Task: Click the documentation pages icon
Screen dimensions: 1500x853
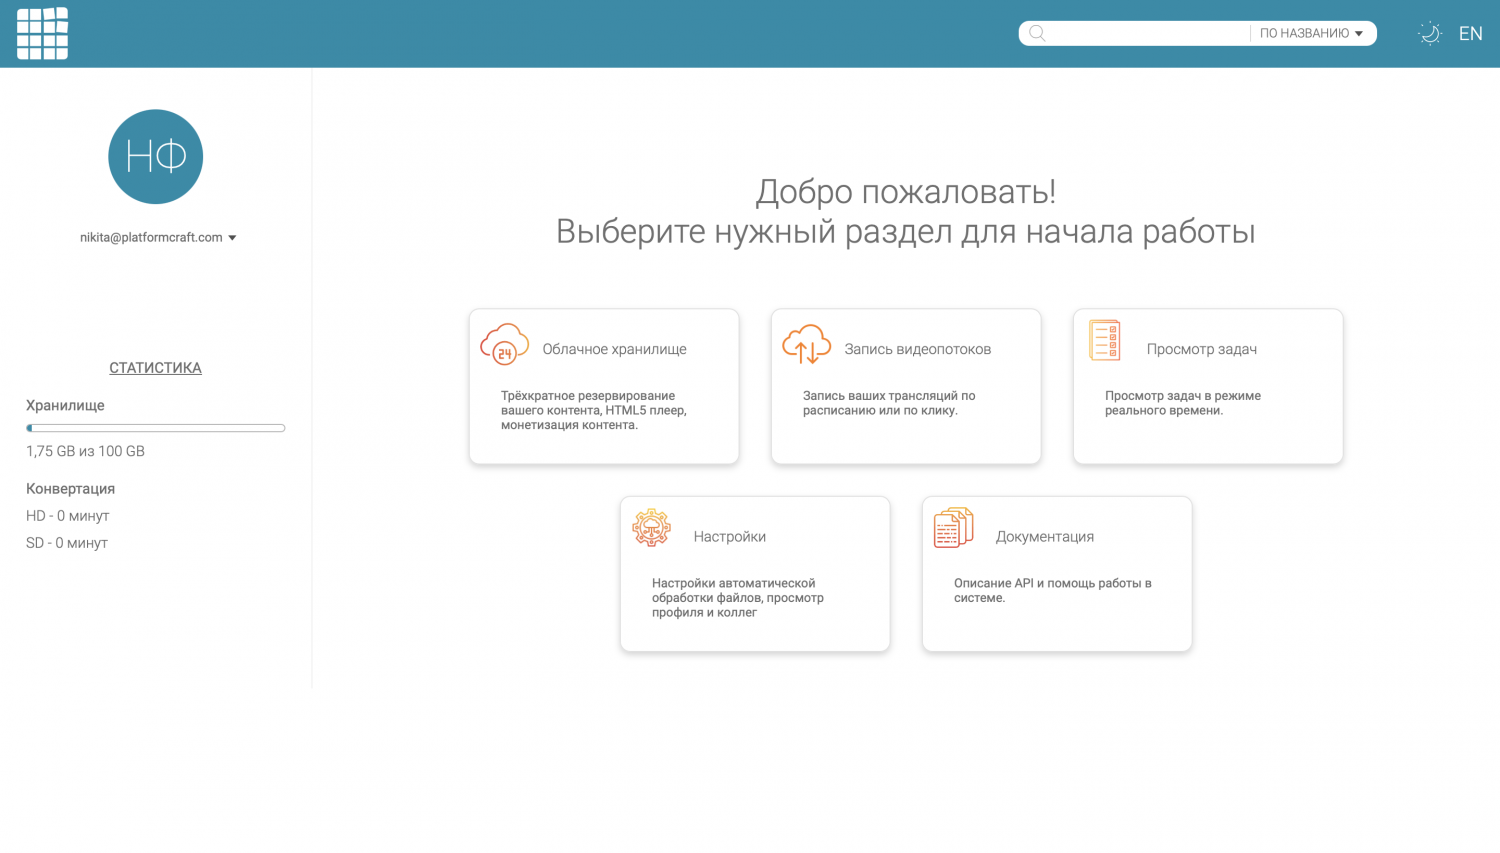Action: pyautogui.click(x=953, y=528)
